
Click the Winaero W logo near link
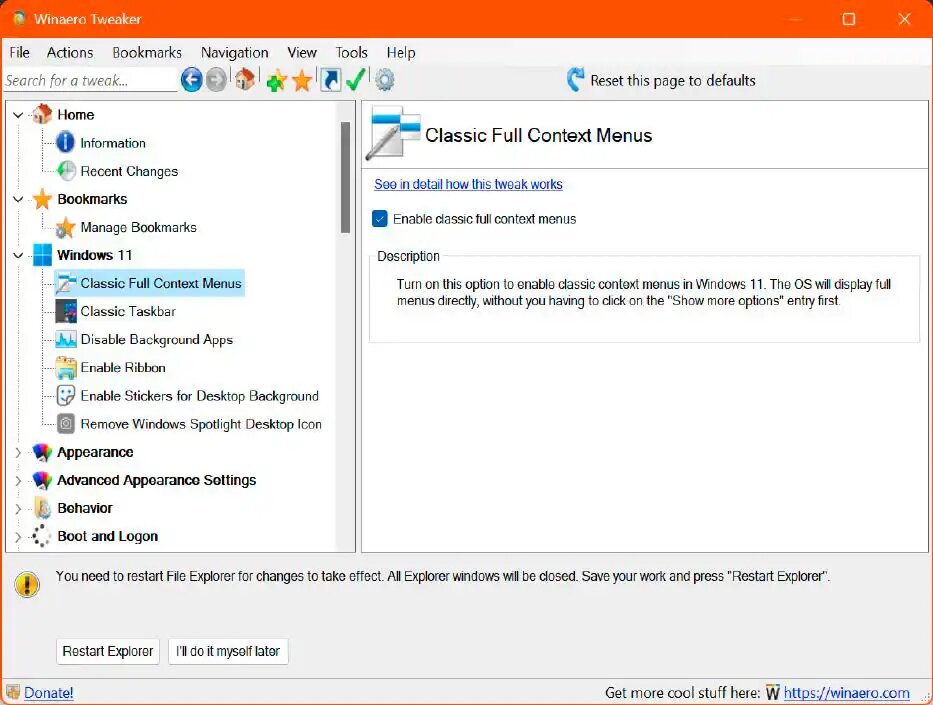(x=772, y=693)
